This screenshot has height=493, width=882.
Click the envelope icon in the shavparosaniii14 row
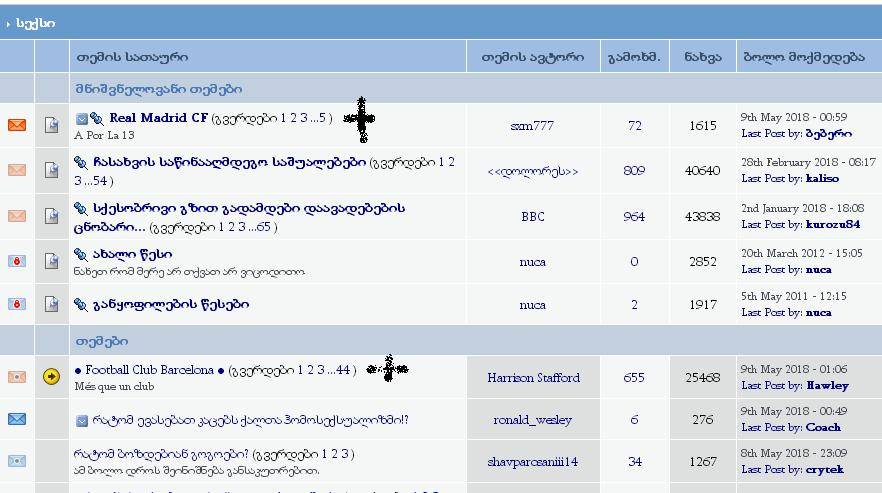pos(17,461)
